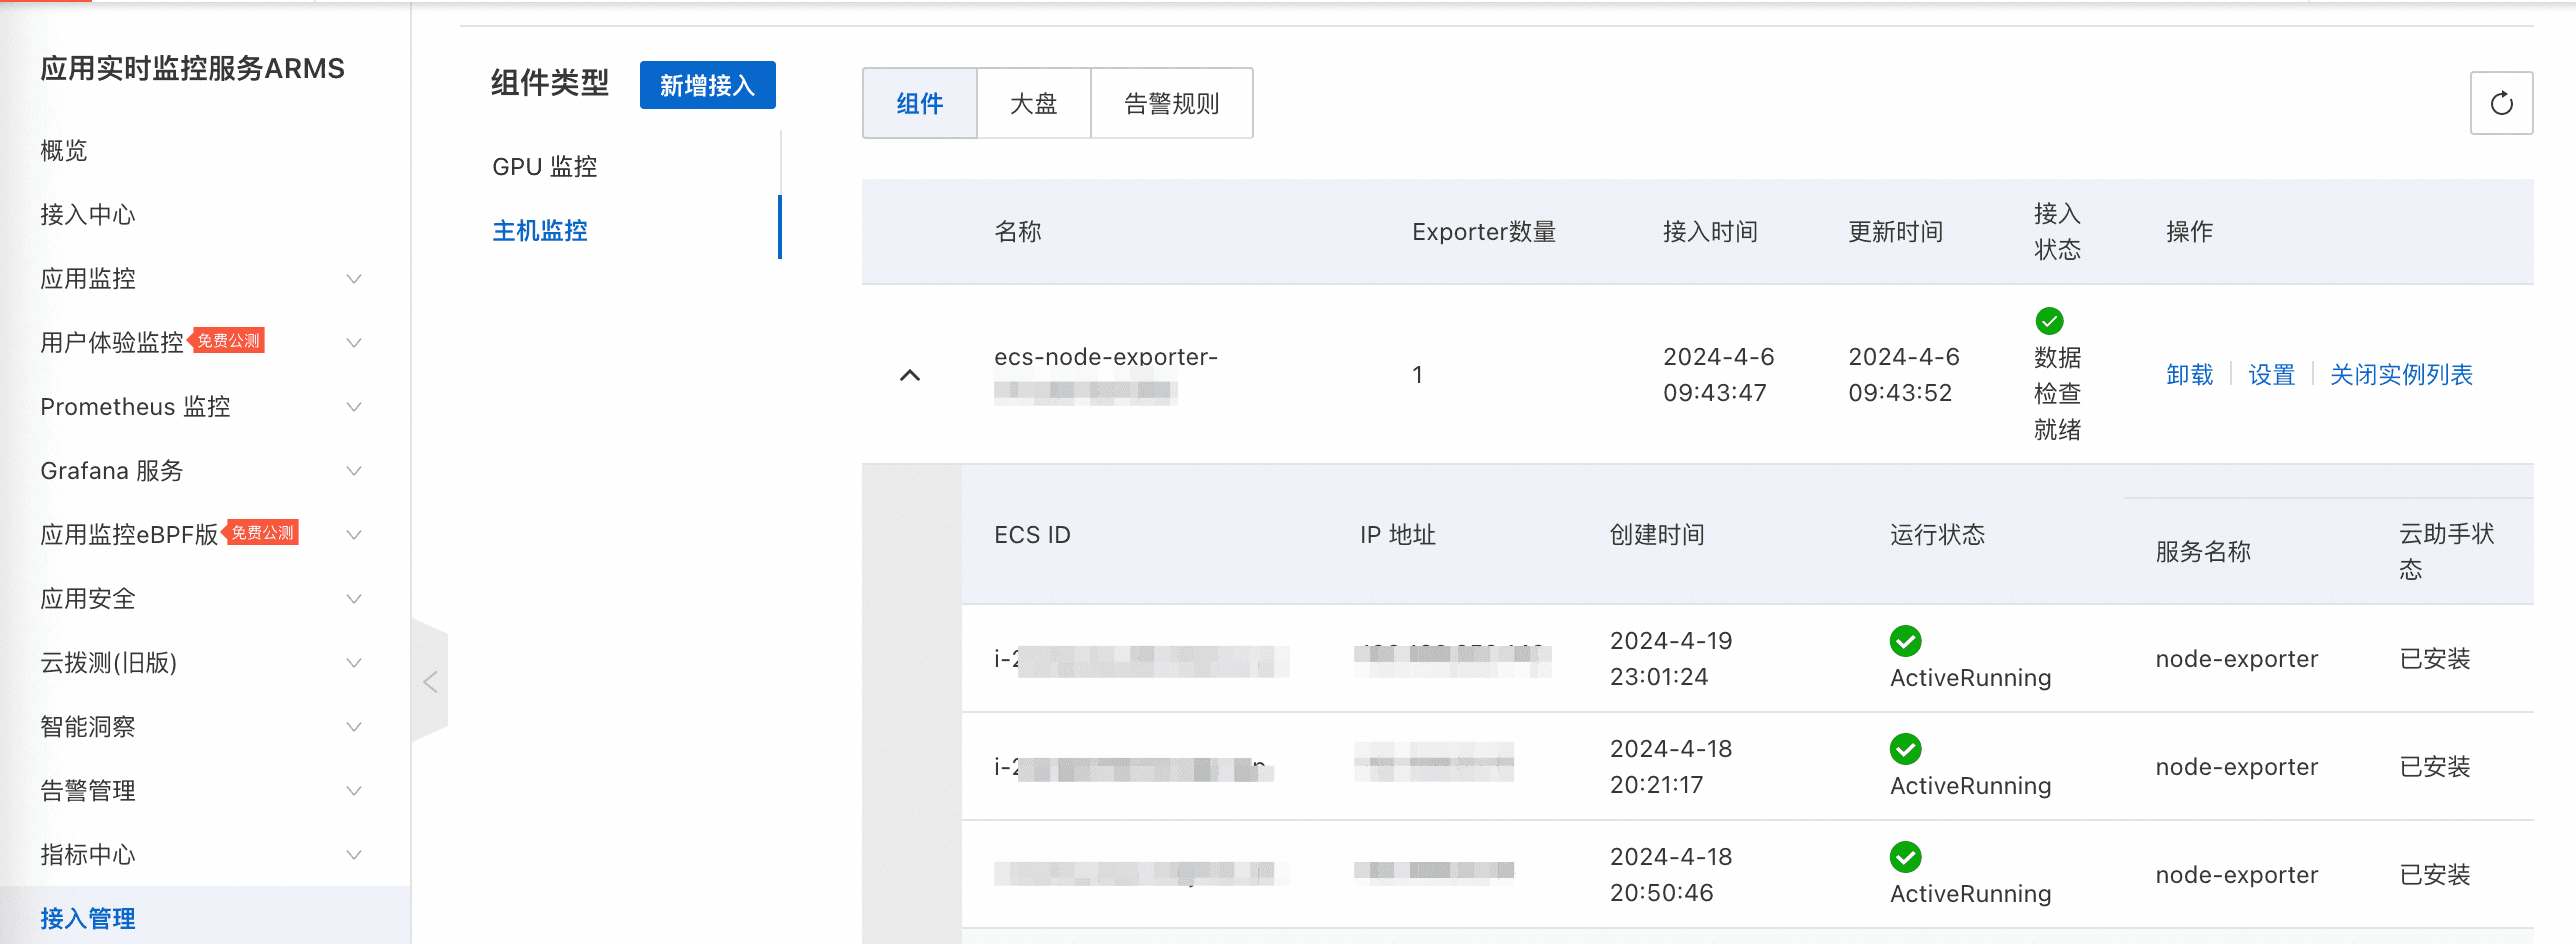2576x944 pixels.
Task: Expand the 应用监控 sidebar menu
Action: 353,279
